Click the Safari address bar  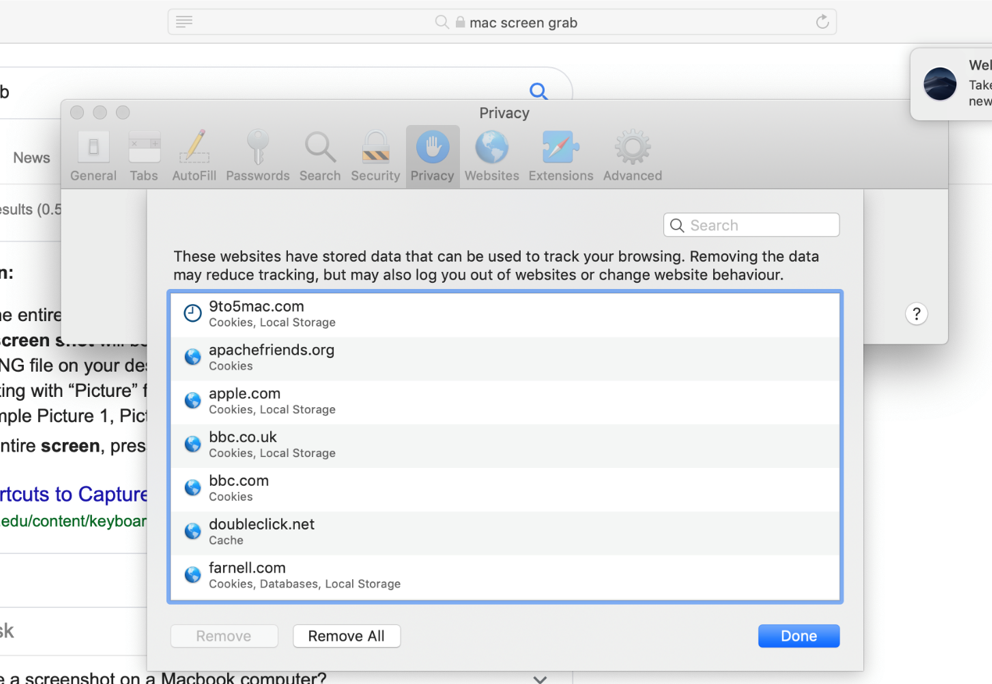pos(502,22)
